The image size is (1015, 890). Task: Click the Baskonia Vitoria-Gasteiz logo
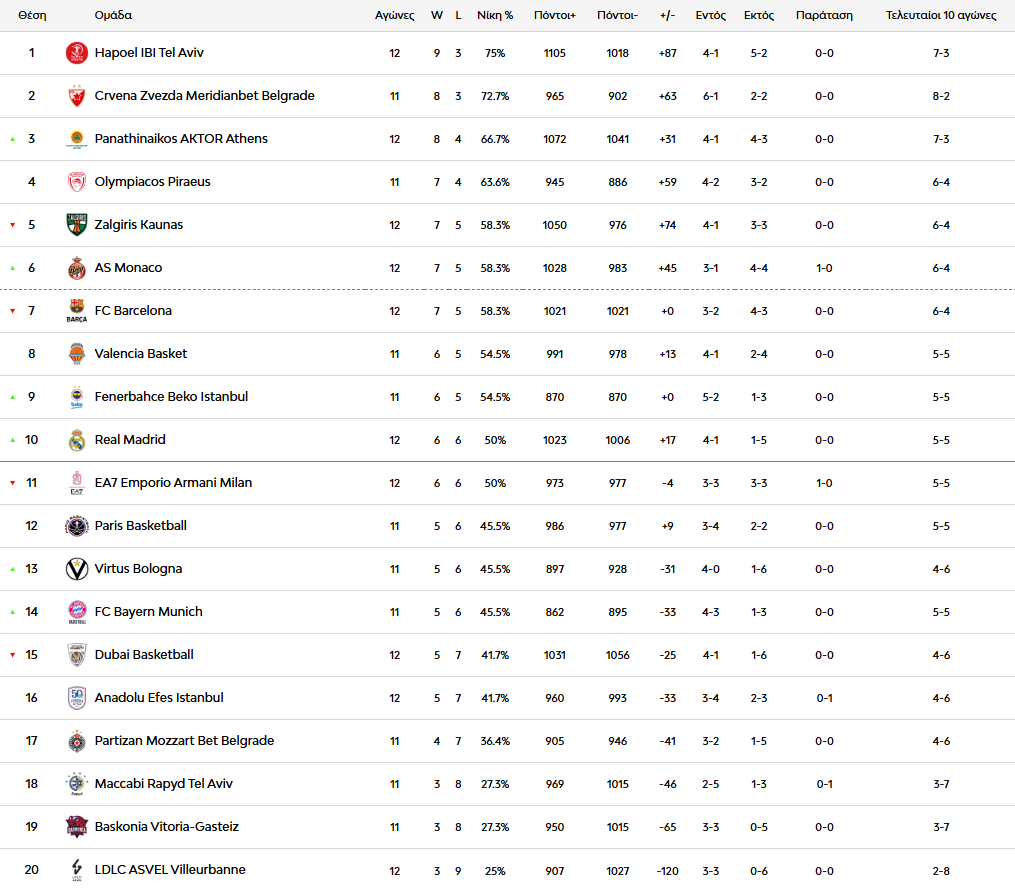77,827
